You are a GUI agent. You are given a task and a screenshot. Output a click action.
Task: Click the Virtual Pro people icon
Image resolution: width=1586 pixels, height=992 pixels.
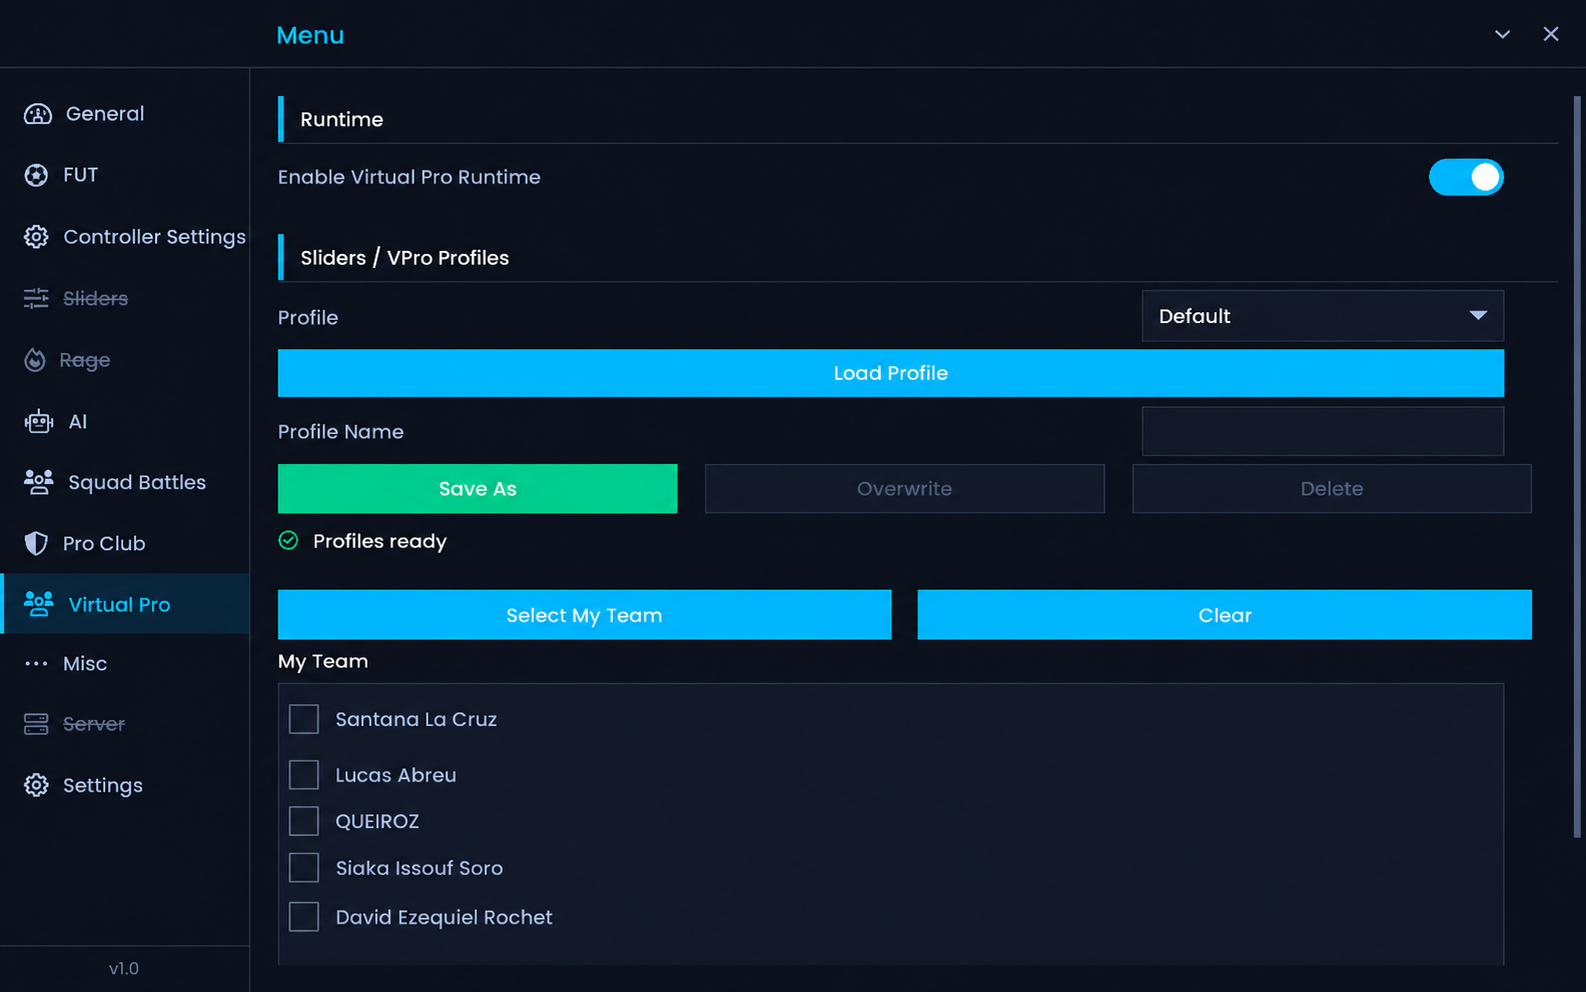click(39, 604)
